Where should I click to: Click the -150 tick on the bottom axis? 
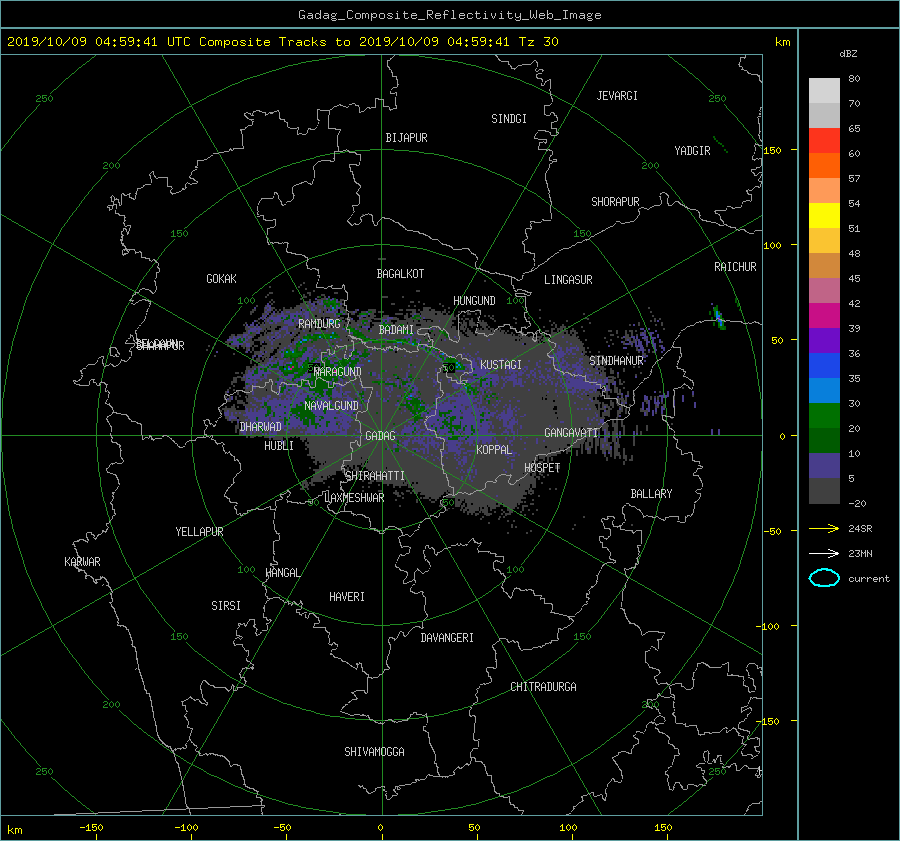pyautogui.click(x=91, y=827)
